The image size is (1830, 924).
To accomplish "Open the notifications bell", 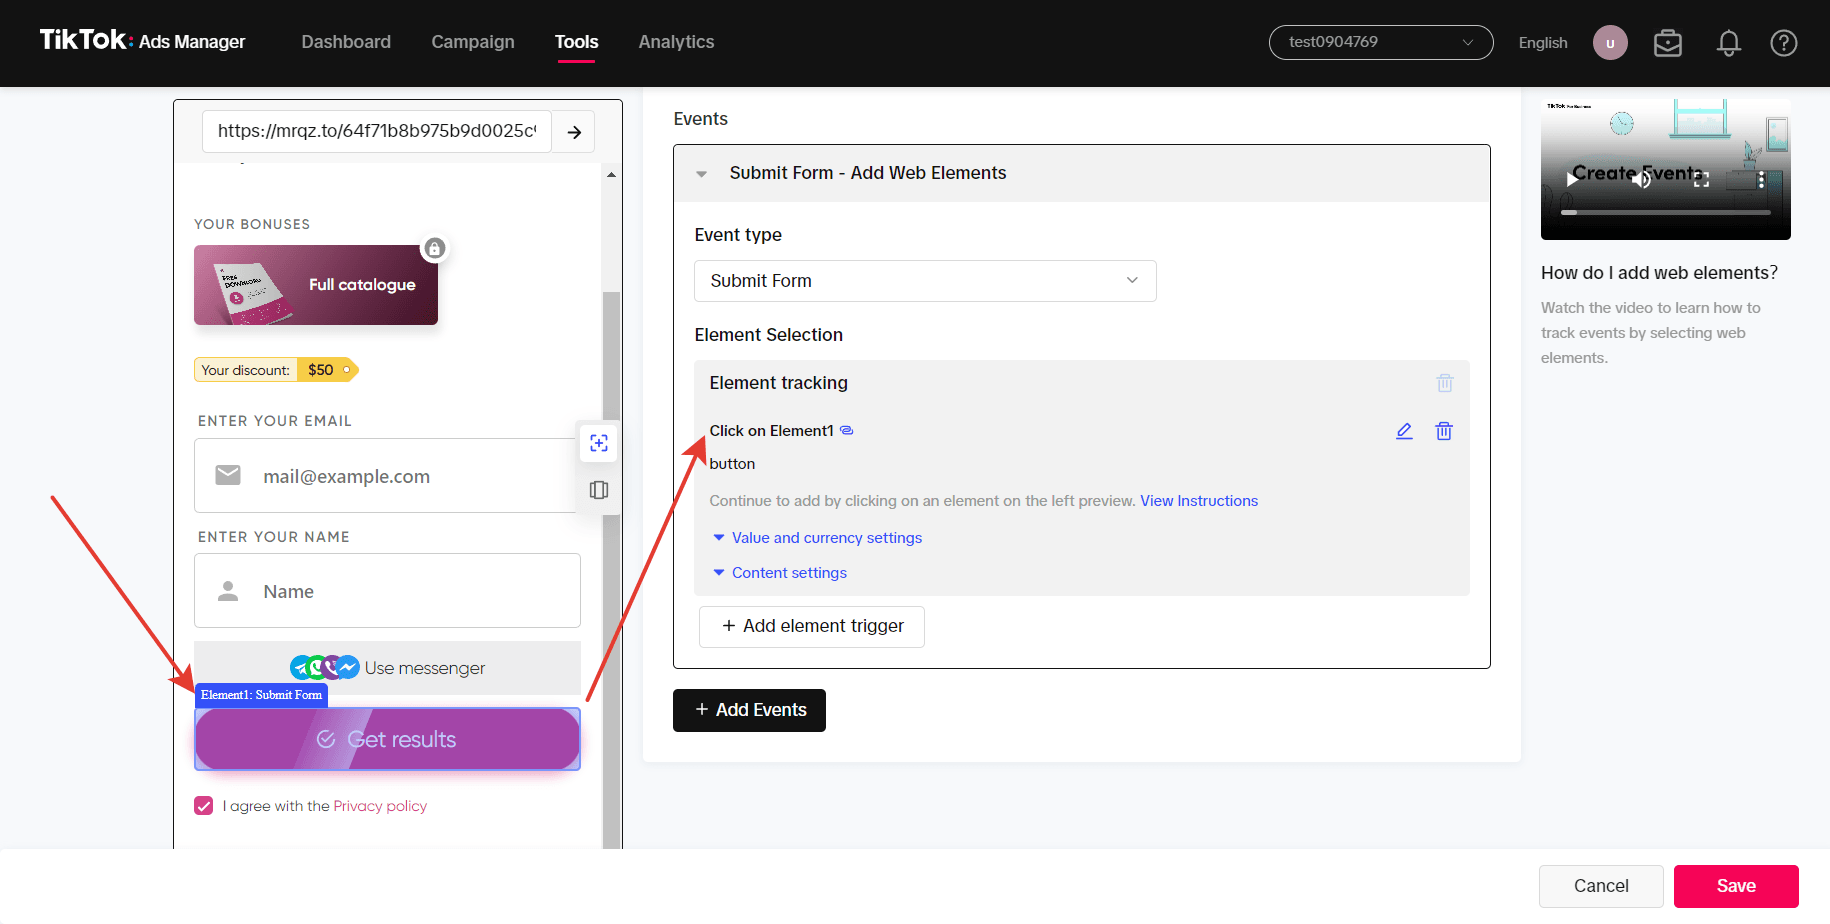I will point(1729,43).
